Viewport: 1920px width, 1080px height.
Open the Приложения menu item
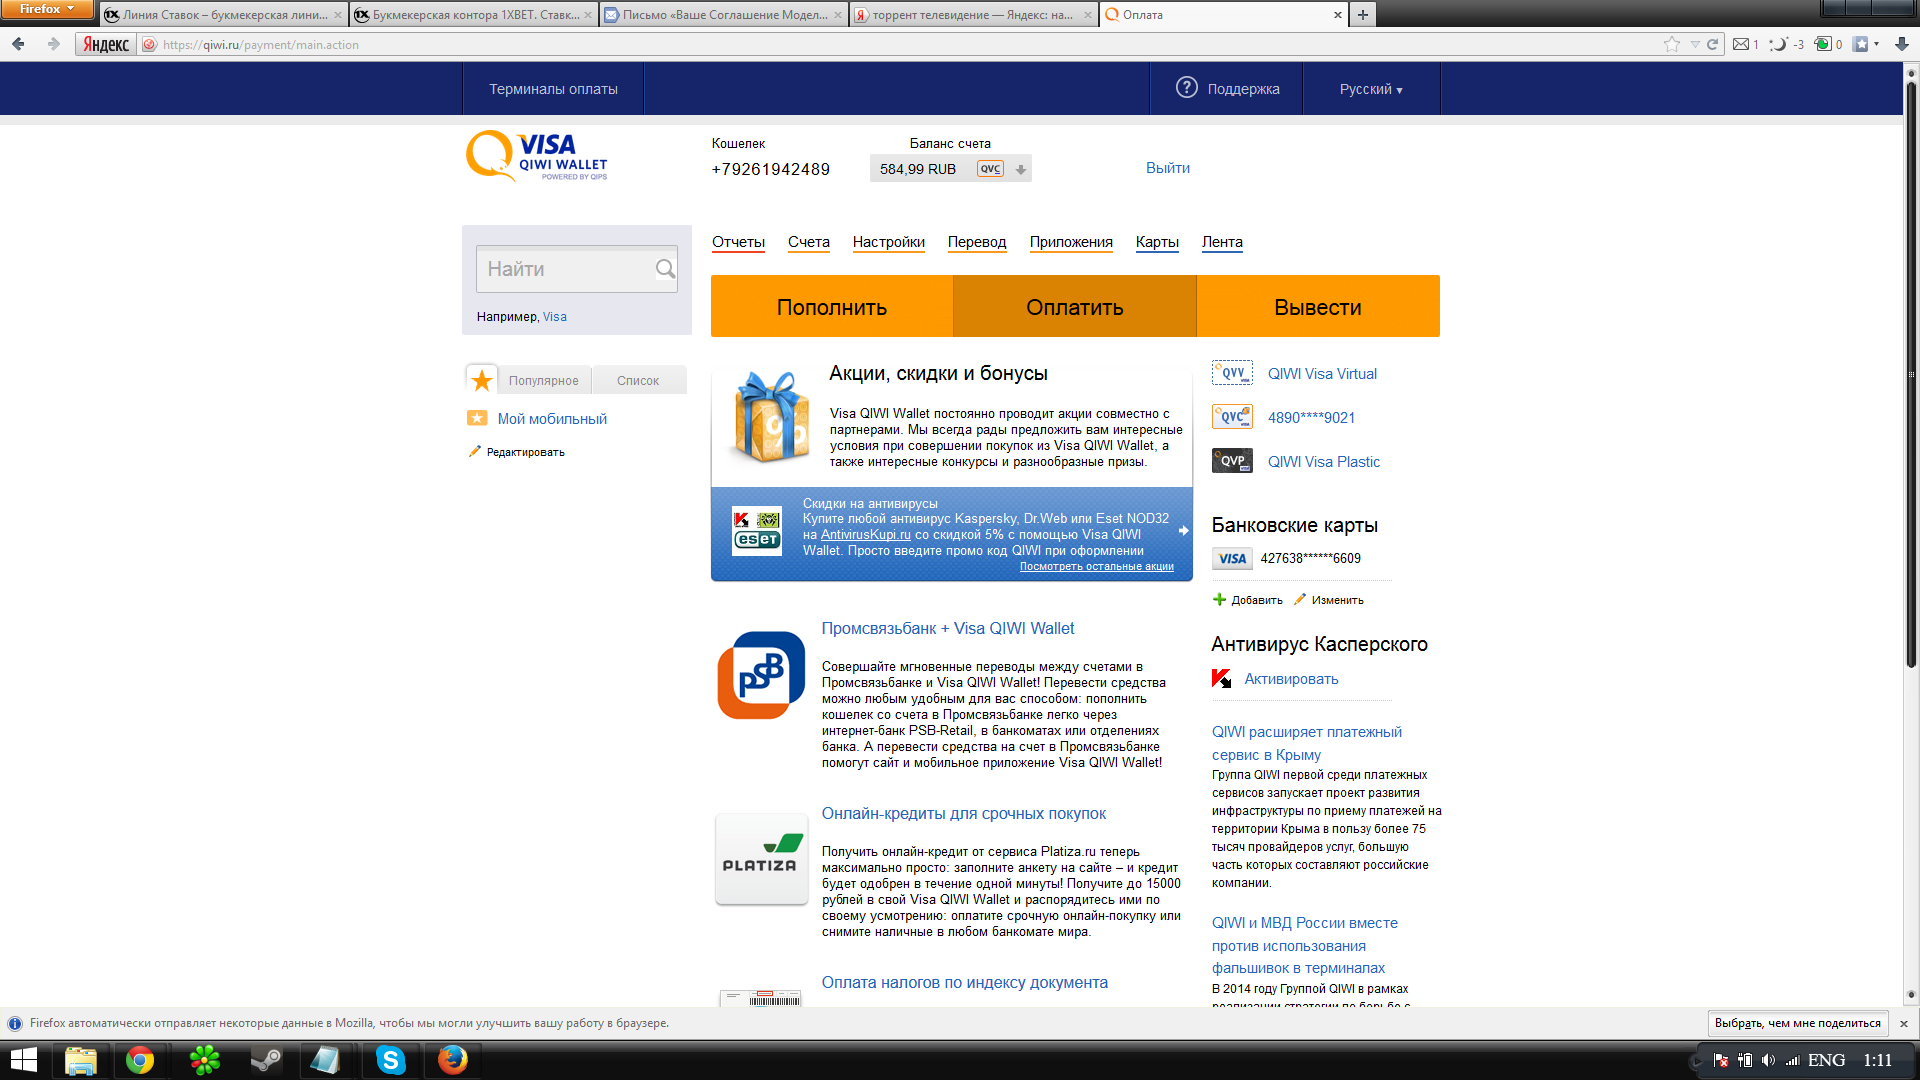pyautogui.click(x=1071, y=242)
